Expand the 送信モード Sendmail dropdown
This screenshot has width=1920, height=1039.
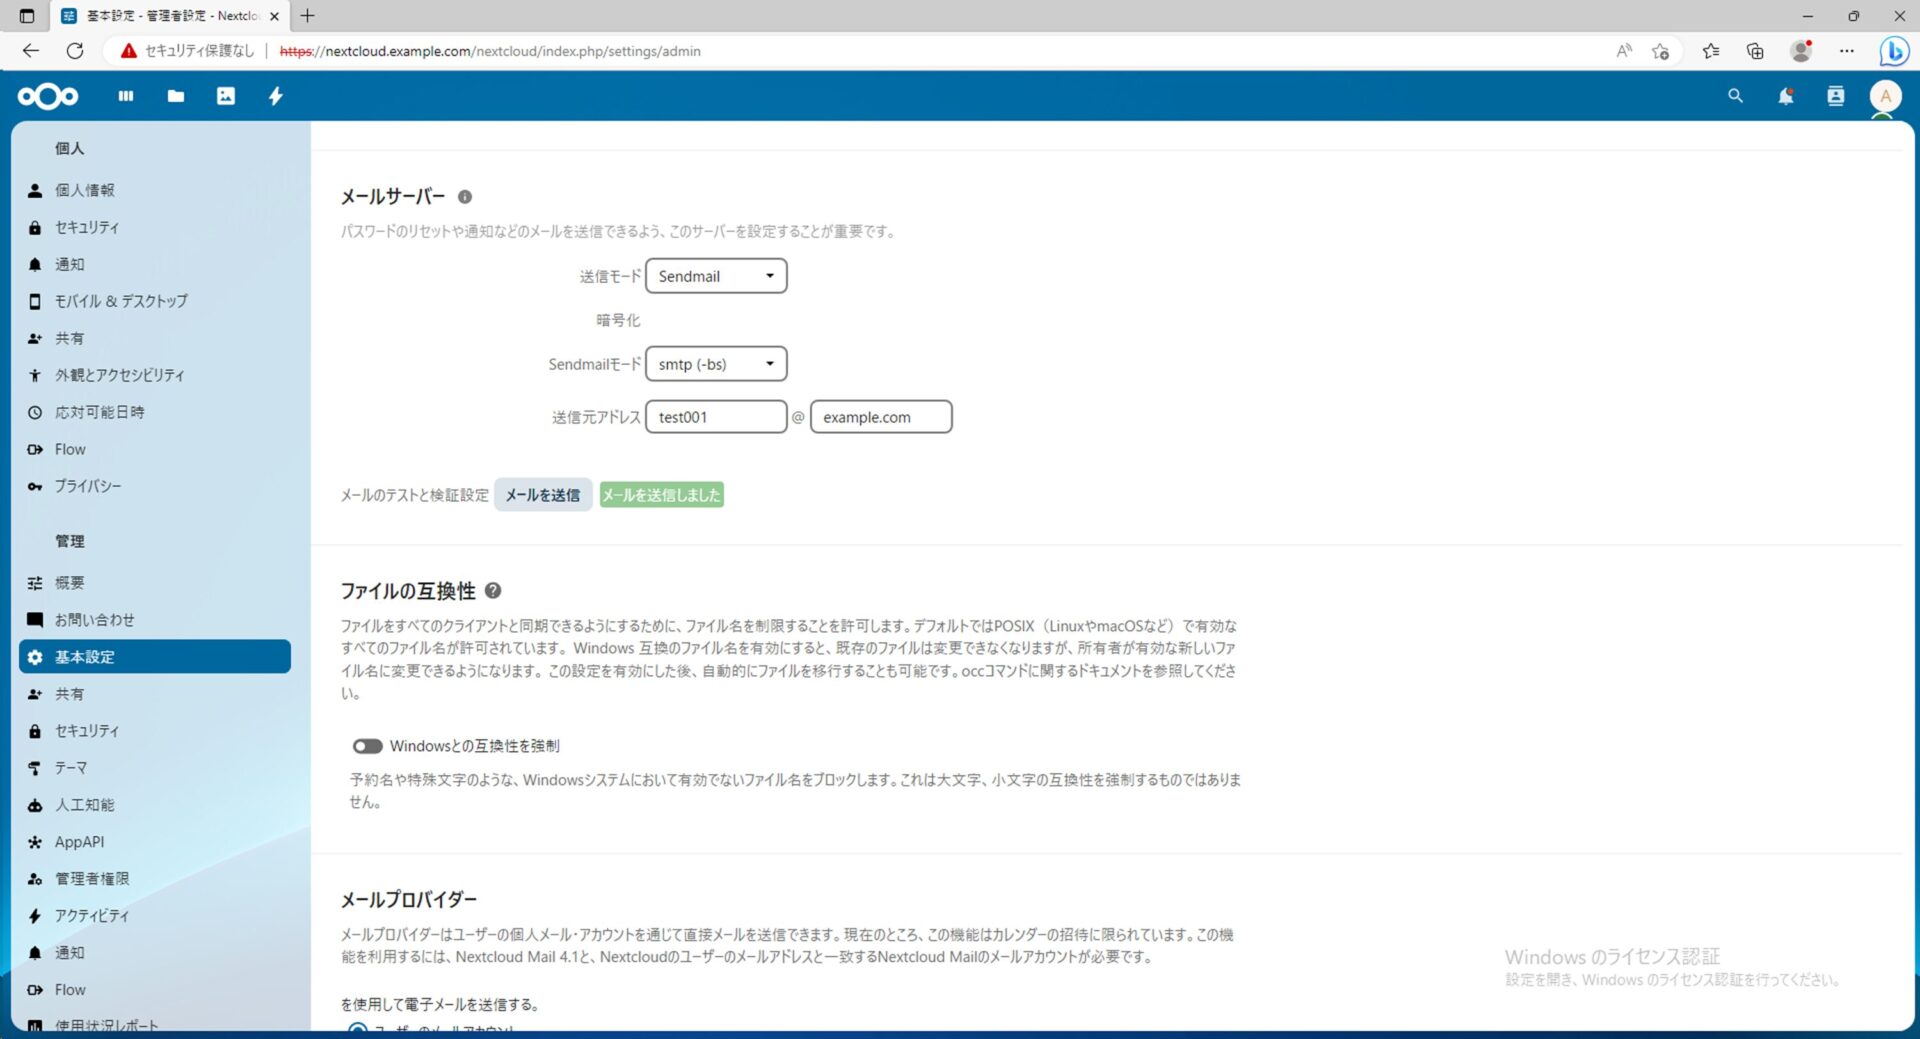pyautogui.click(x=716, y=276)
